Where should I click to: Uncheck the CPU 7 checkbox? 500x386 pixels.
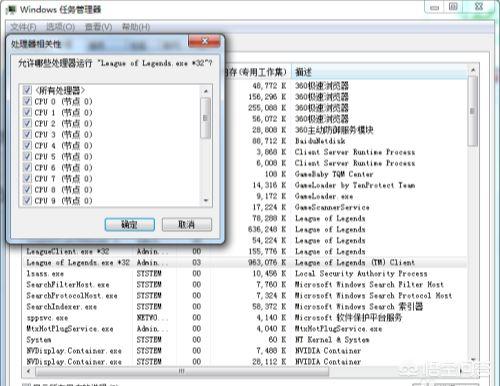(27, 178)
